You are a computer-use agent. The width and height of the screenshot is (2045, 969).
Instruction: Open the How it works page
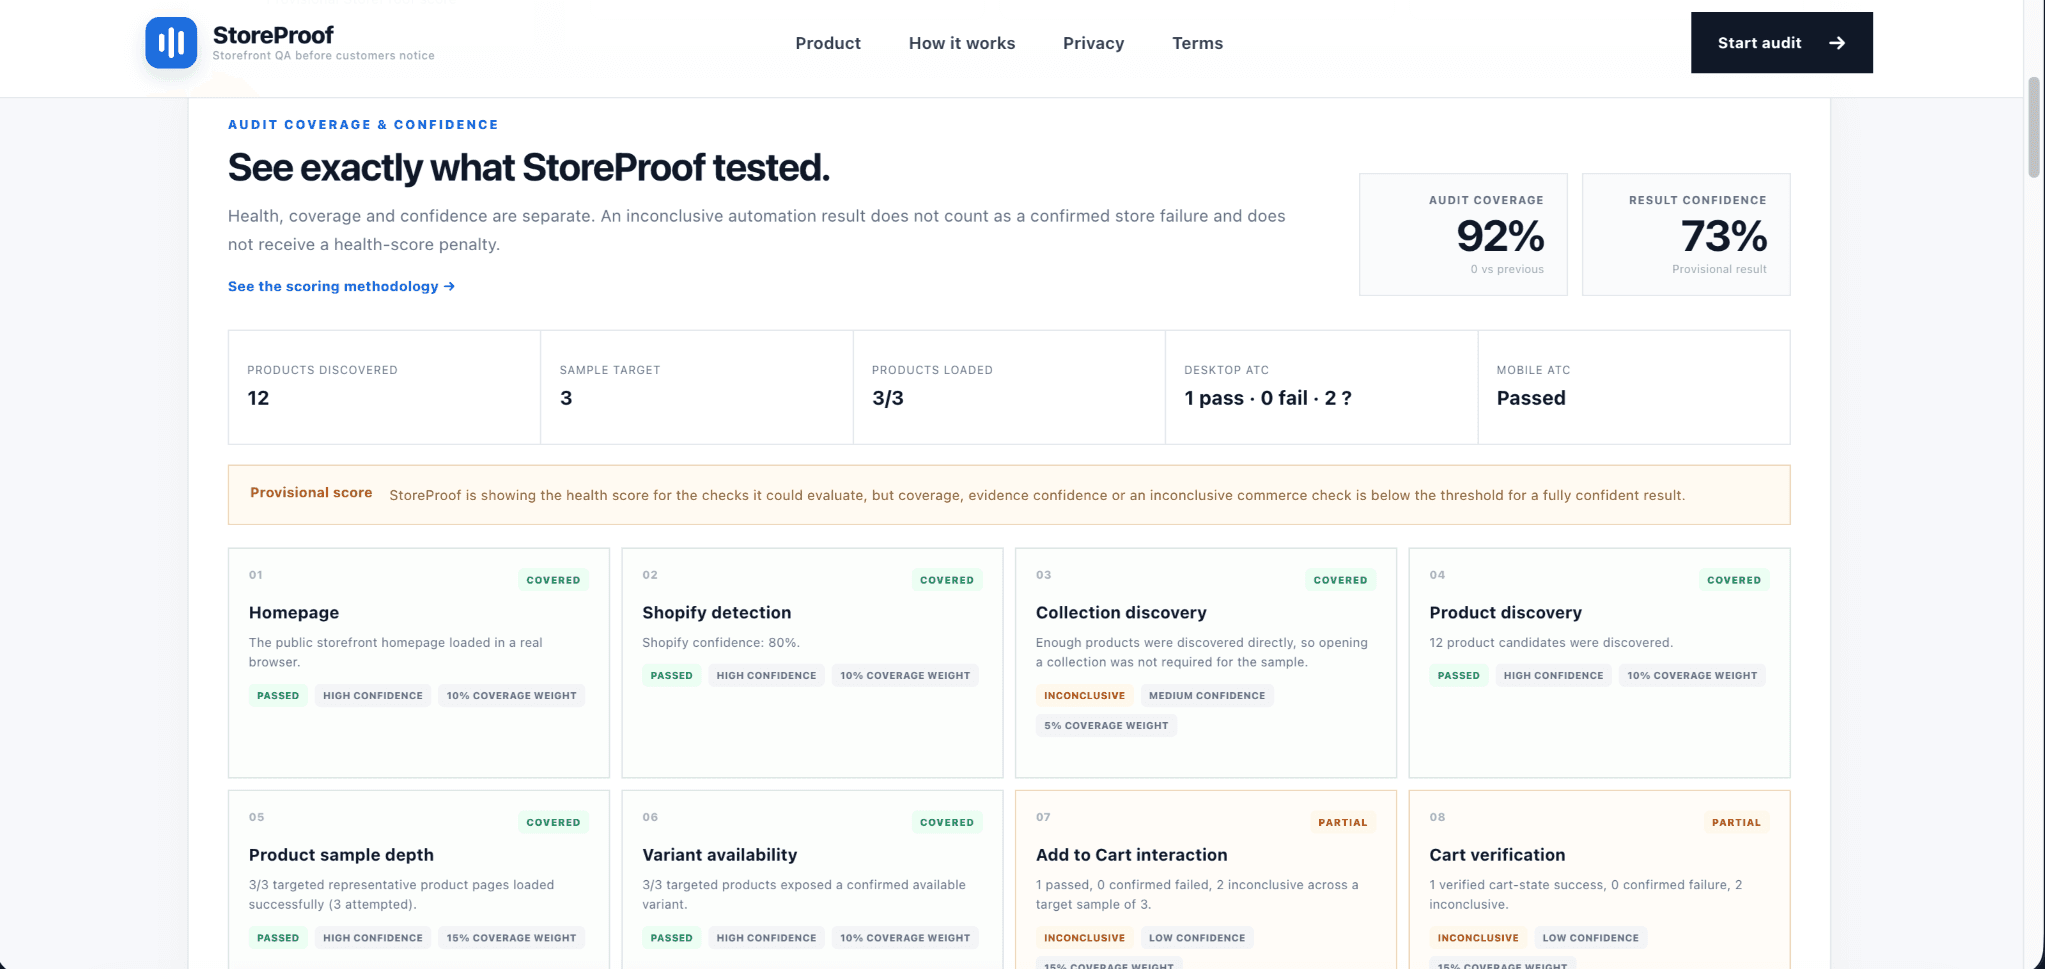pyautogui.click(x=962, y=43)
